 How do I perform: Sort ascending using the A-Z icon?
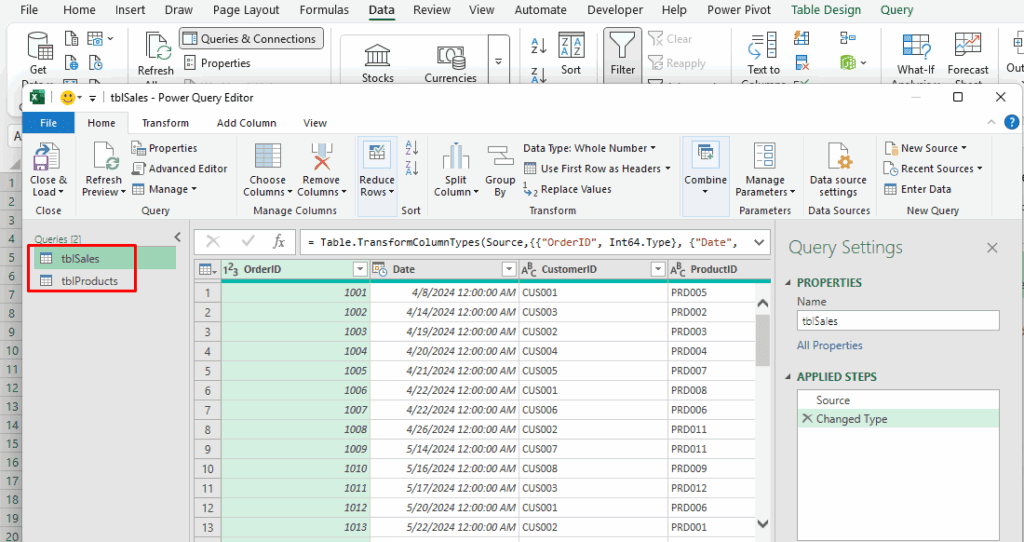click(411, 148)
